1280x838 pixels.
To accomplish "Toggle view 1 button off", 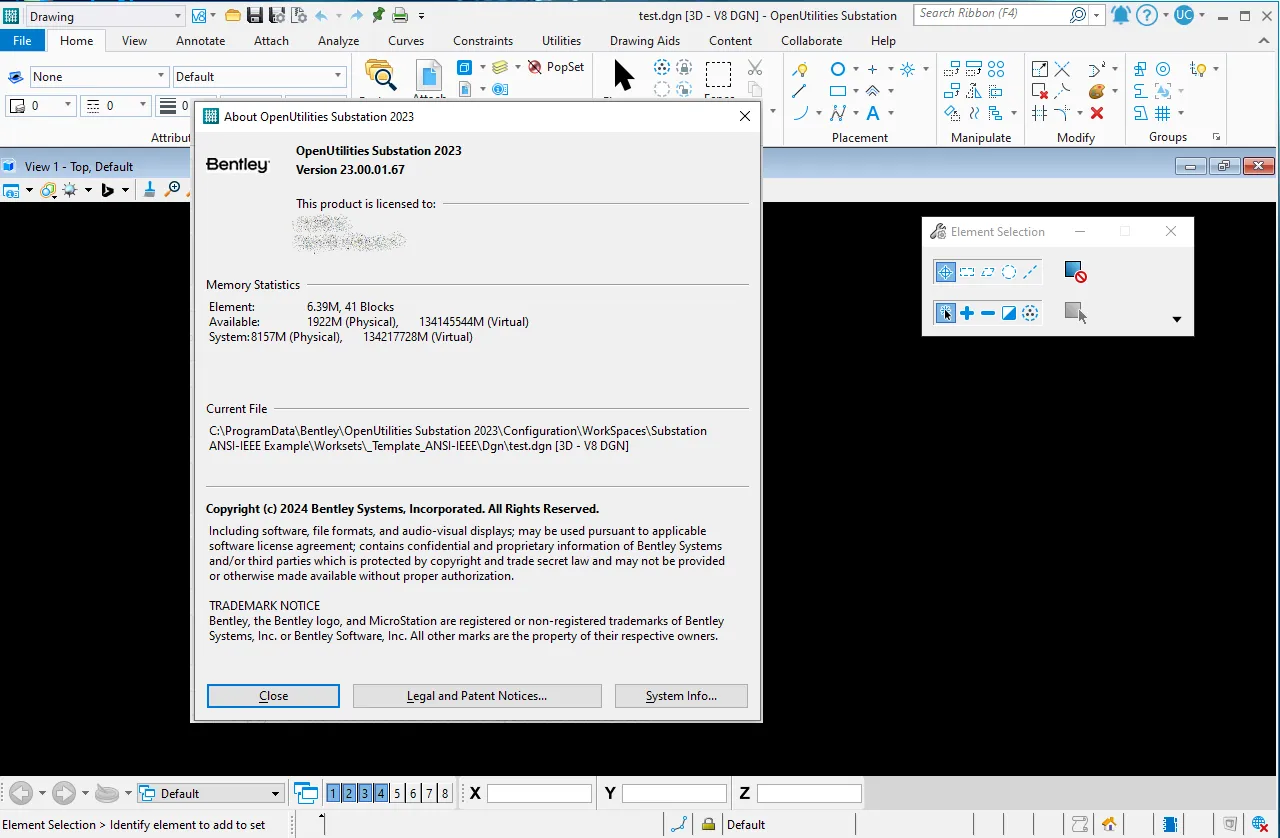I will point(333,793).
